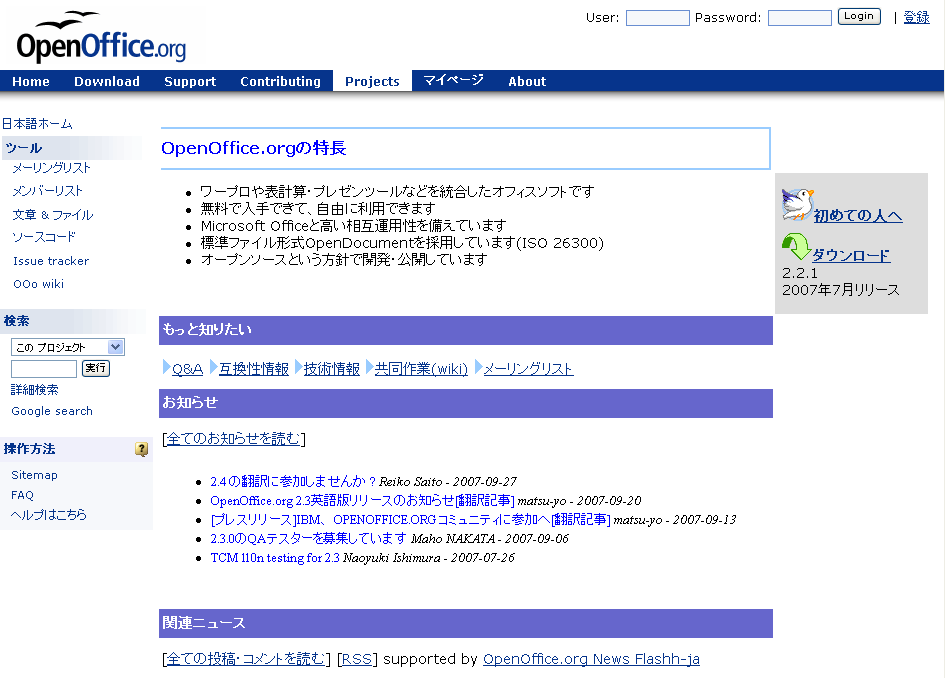Image resolution: width=945 pixels, height=678 pixels.
Task: Open the Contributing tab
Action: pyautogui.click(x=280, y=81)
